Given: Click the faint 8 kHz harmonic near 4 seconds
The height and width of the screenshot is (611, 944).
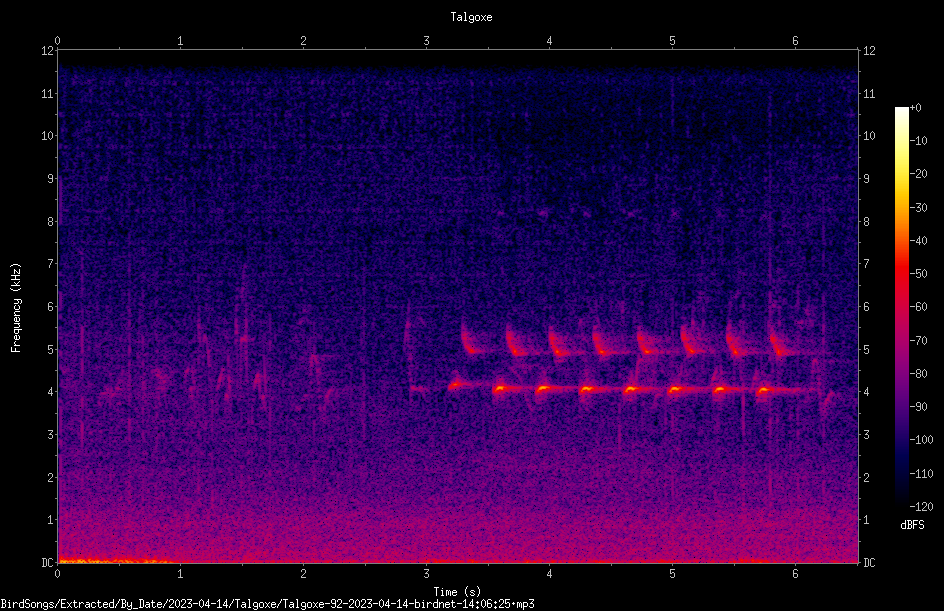Looking at the screenshot, I should [x=544, y=212].
